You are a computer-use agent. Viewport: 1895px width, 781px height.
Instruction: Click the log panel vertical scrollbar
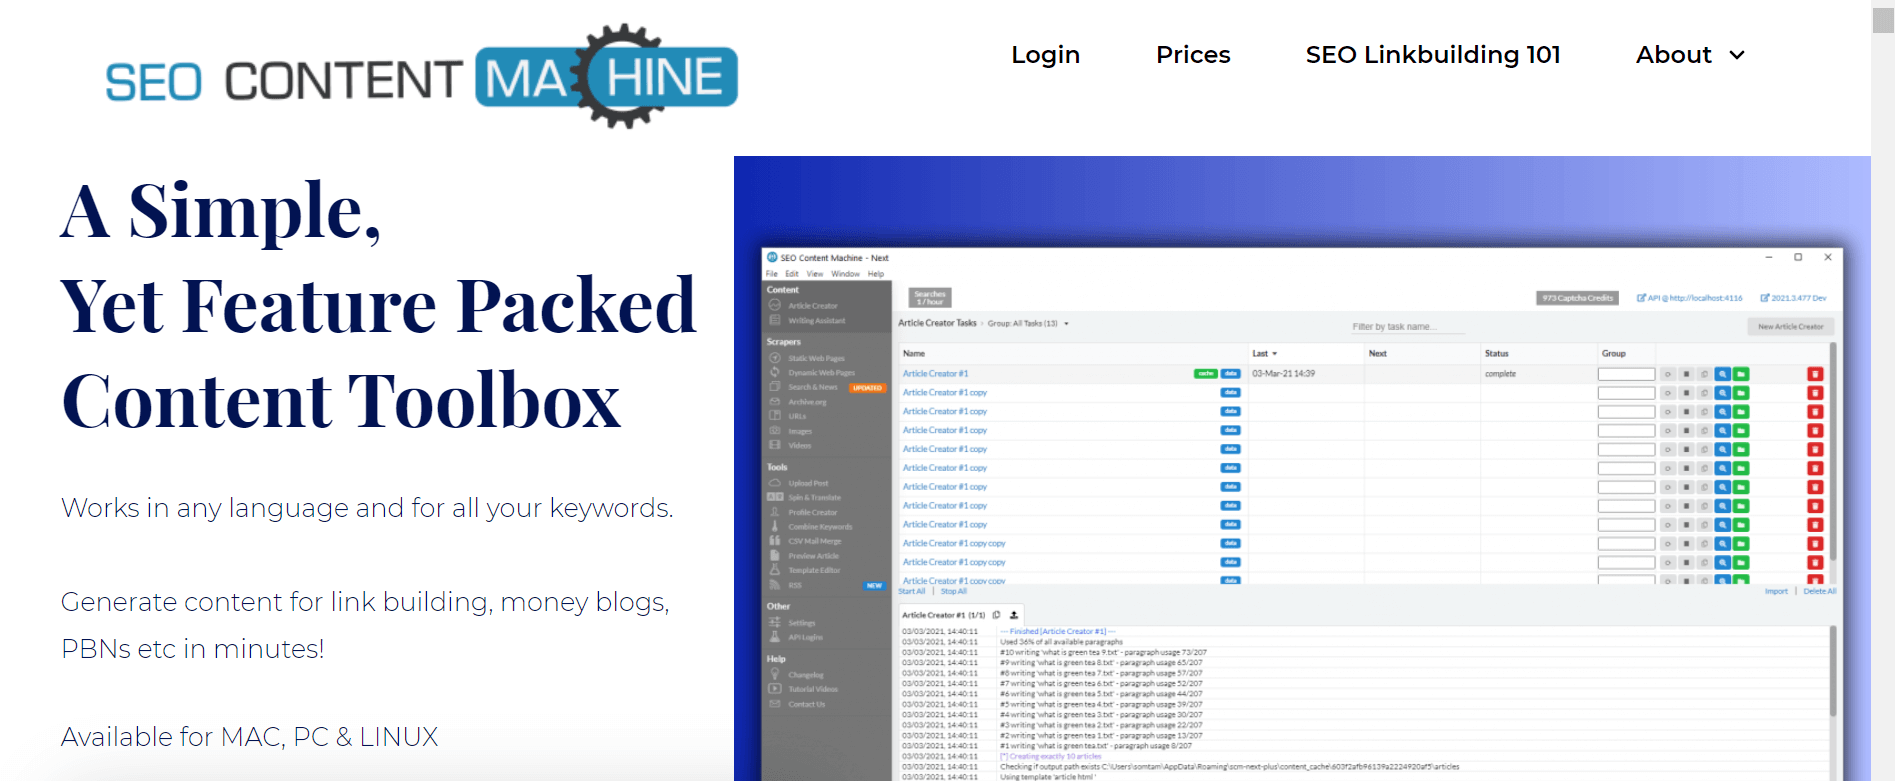(x=1833, y=670)
